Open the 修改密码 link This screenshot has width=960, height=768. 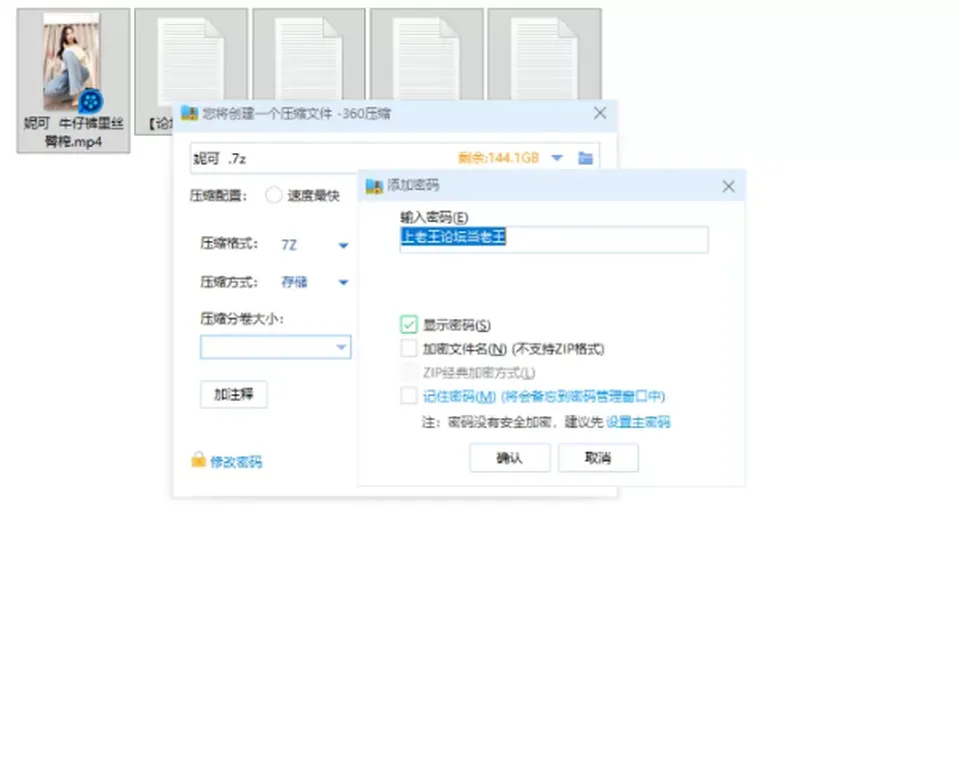[236, 462]
